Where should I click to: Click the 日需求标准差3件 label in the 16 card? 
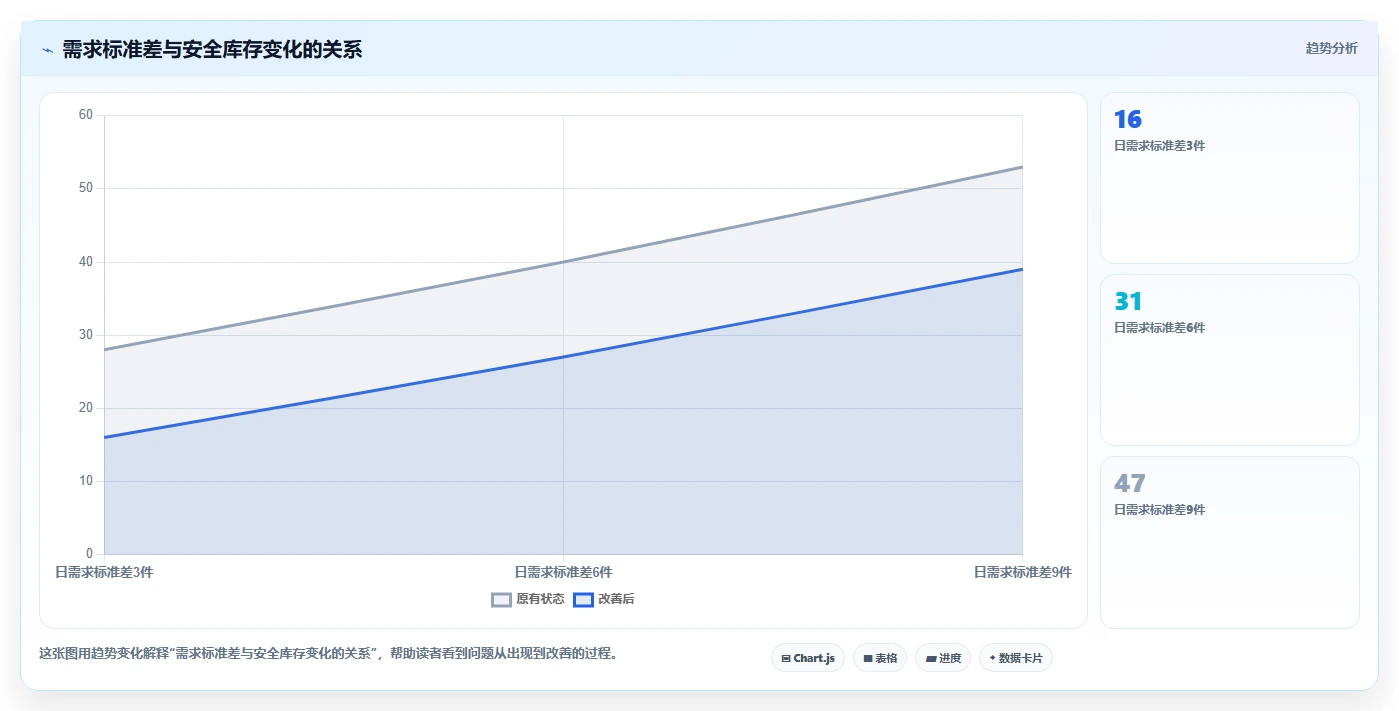pyautogui.click(x=1160, y=146)
